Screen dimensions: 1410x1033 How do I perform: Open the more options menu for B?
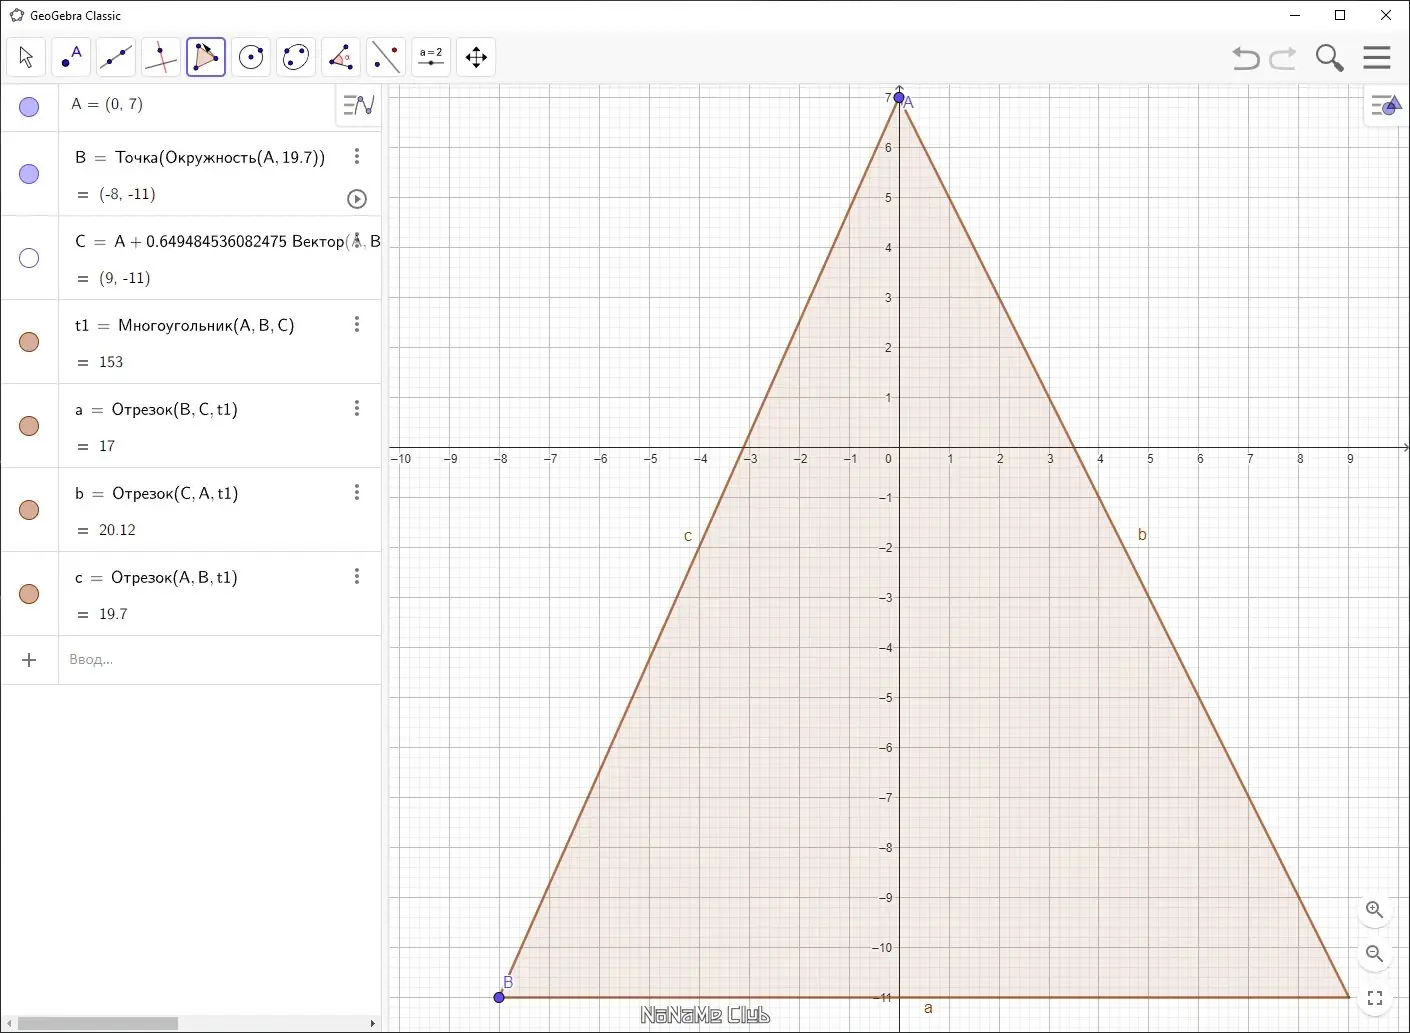point(357,156)
